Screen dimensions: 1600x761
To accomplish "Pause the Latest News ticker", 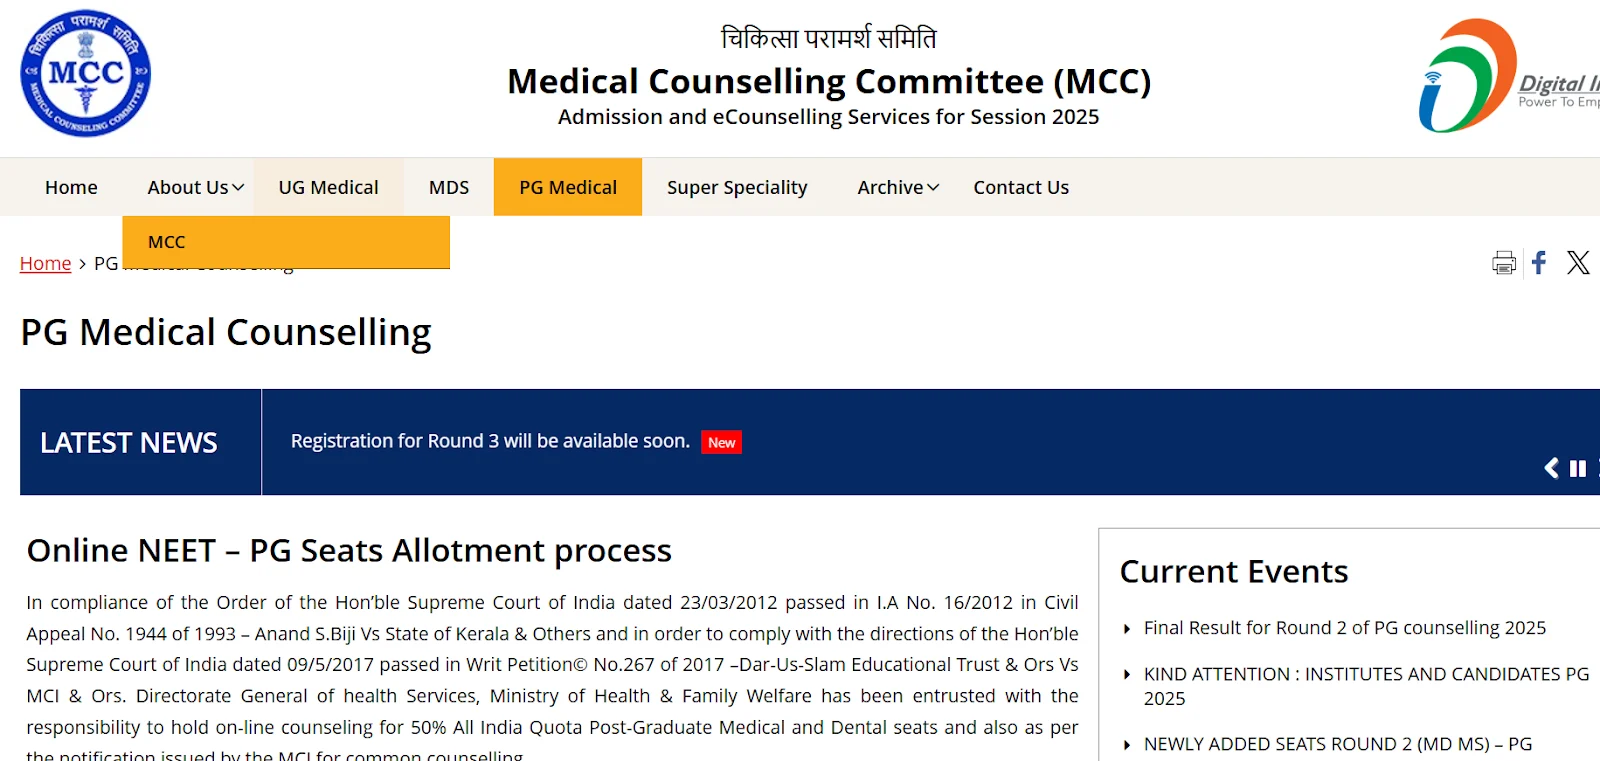I will click(1578, 467).
